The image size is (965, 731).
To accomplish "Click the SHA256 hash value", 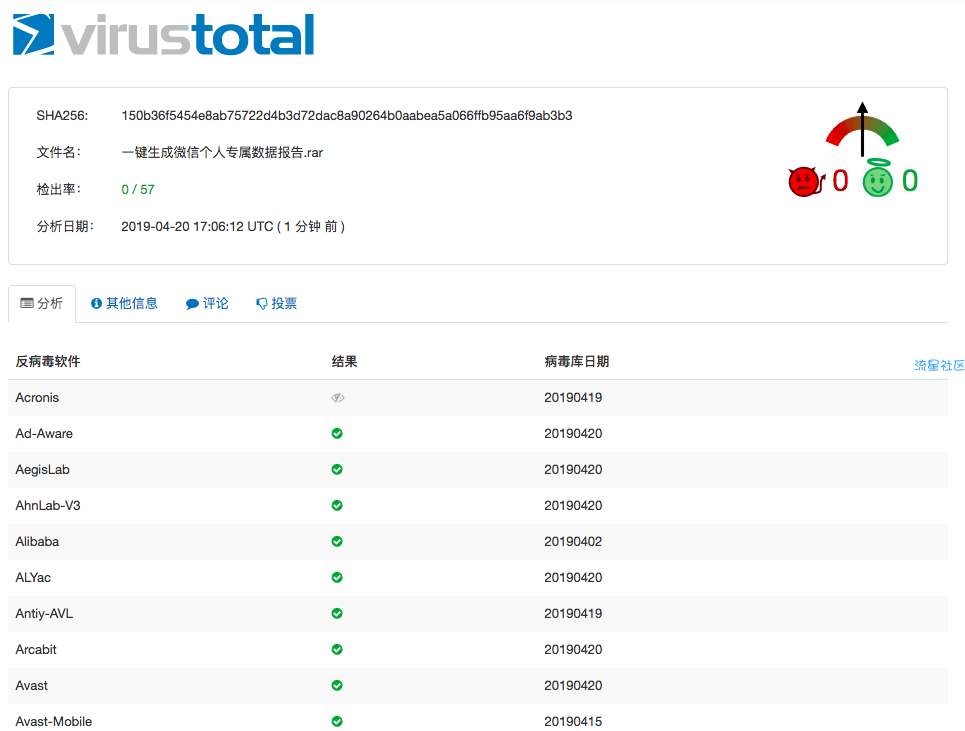I will [x=346, y=116].
